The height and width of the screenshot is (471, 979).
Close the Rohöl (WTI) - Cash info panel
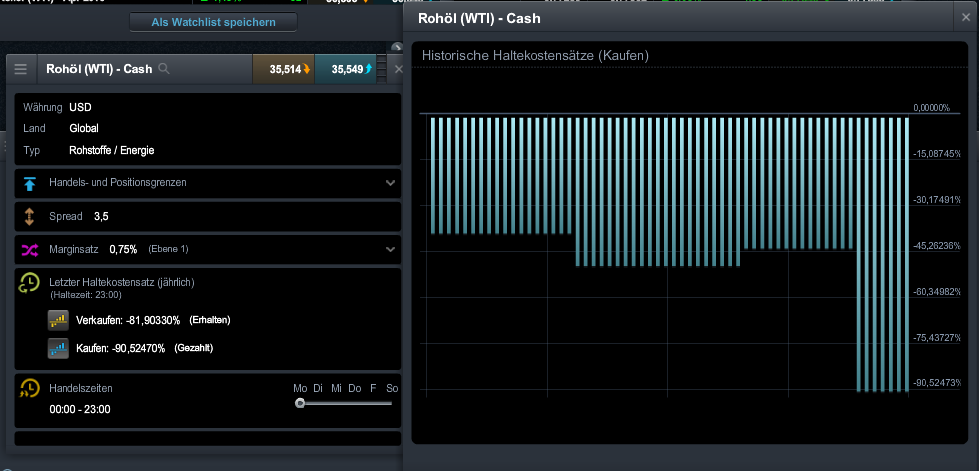click(398, 69)
